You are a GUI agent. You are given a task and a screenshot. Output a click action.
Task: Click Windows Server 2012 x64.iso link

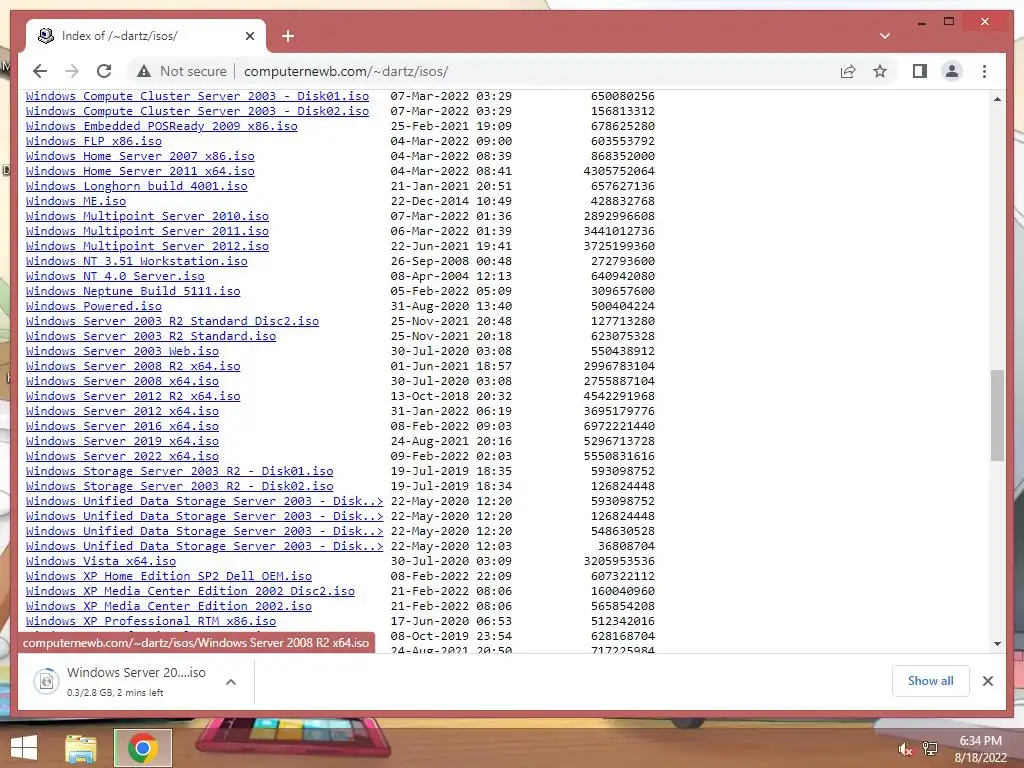[122, 411]
